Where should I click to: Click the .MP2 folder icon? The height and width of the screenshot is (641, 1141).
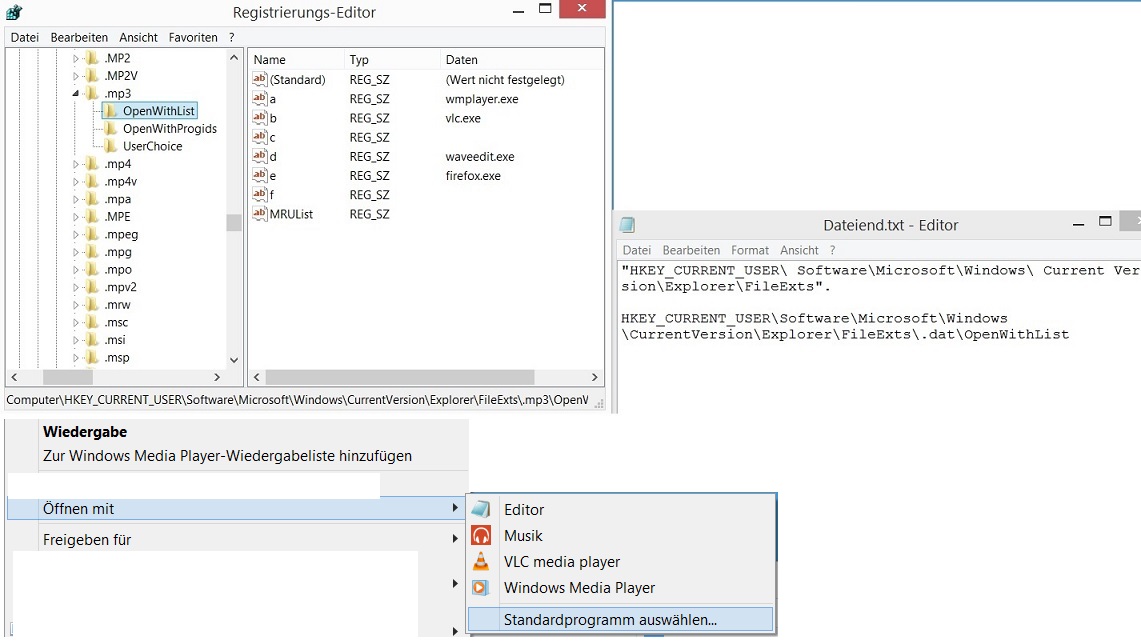click(92, 57)
